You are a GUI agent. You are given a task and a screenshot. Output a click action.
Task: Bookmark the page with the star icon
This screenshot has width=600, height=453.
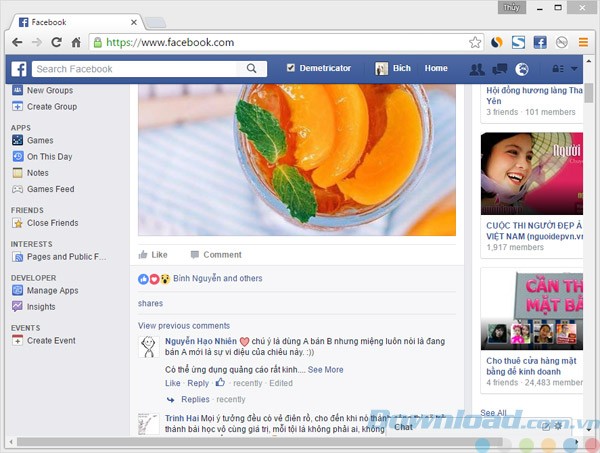(x=475, y=42)
